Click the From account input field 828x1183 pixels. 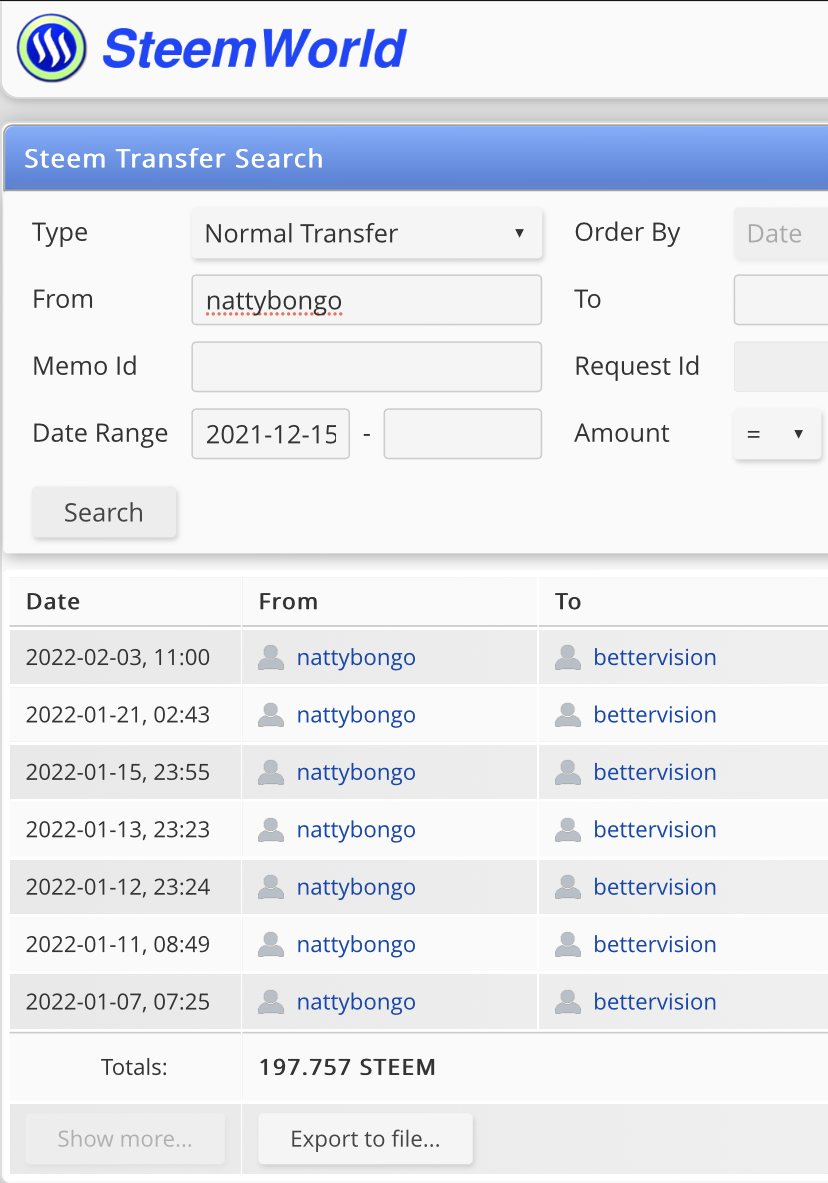click(x=366, y=300)
